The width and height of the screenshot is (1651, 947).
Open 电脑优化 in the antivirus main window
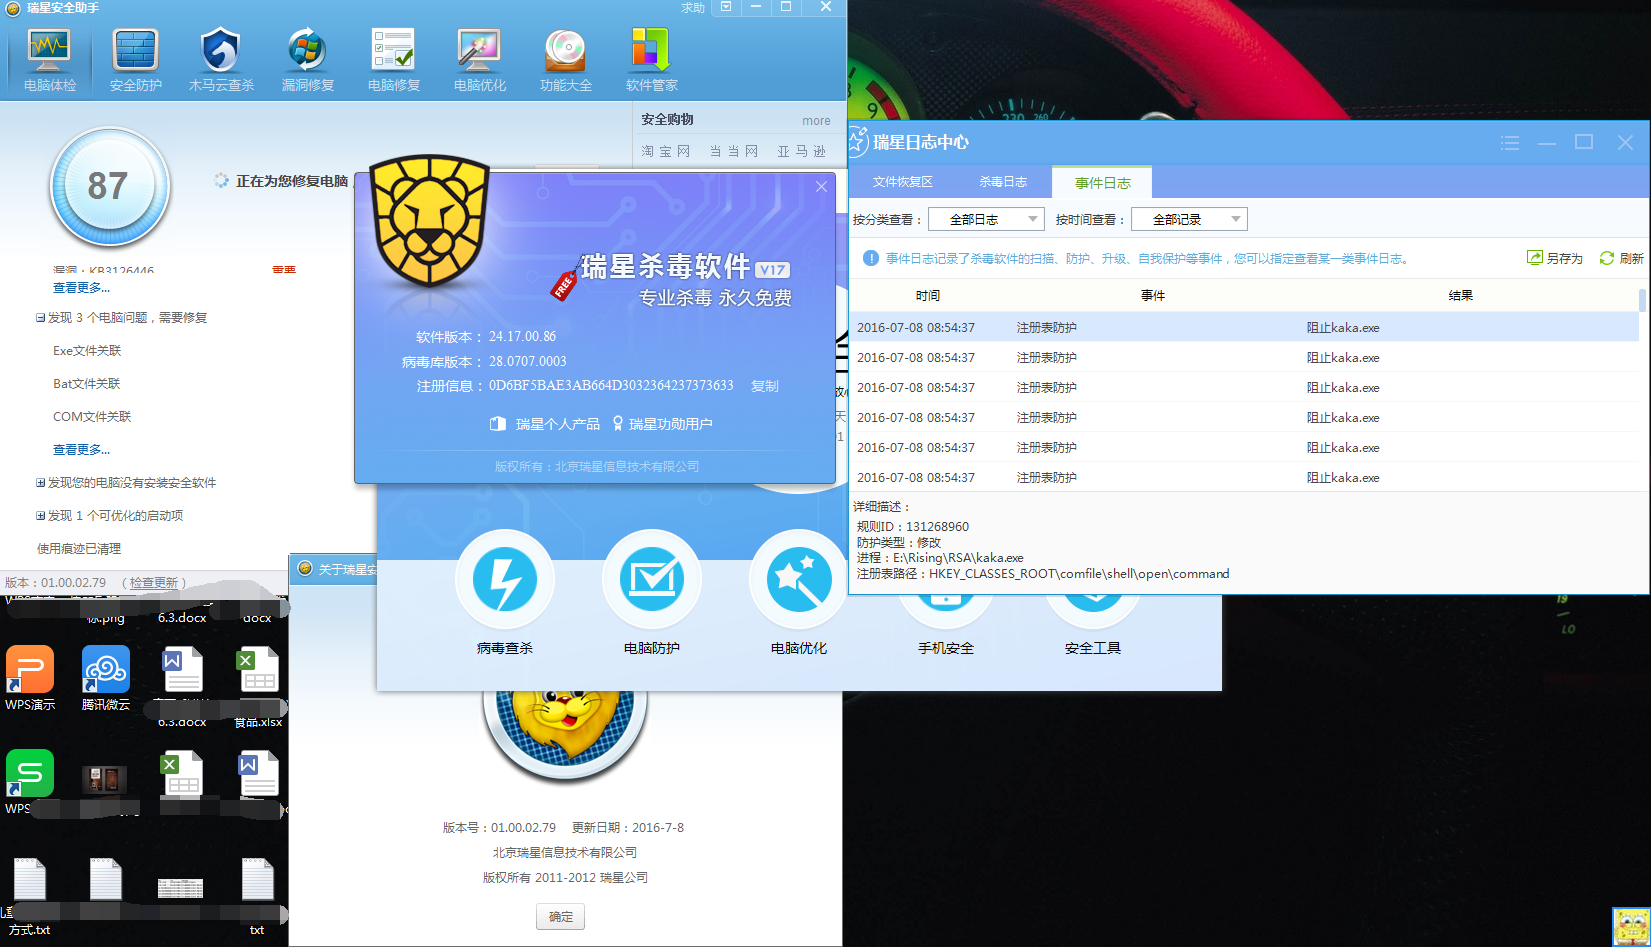(x=799, y=580)
